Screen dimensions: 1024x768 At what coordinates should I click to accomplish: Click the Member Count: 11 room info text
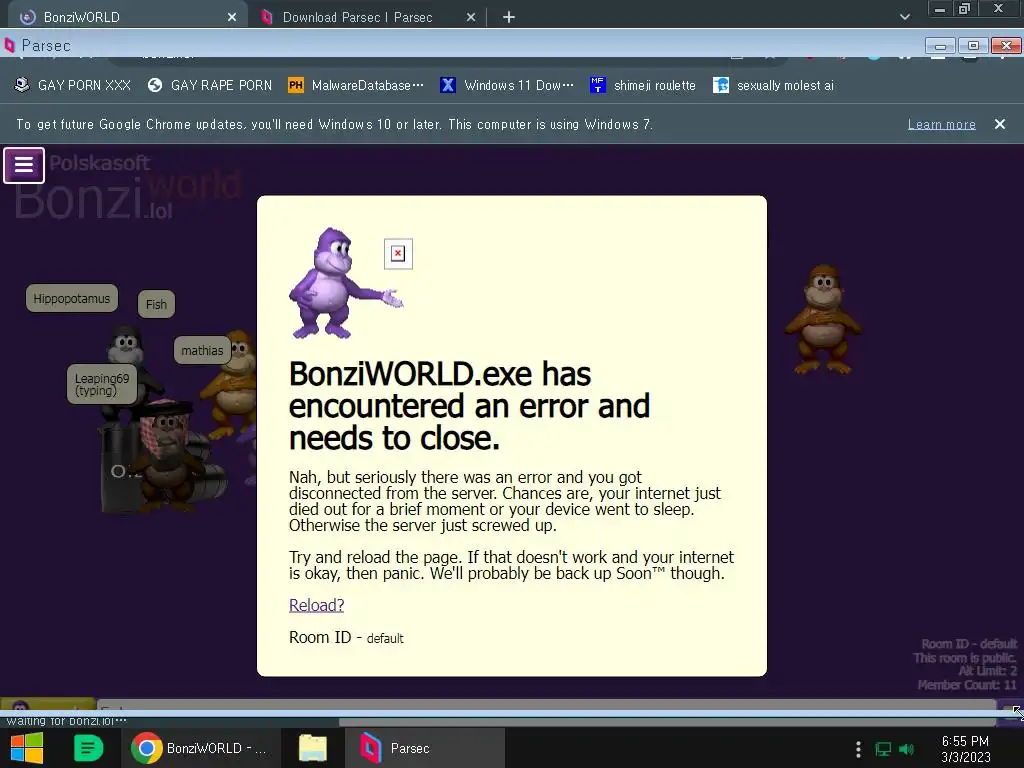[967, 685]
